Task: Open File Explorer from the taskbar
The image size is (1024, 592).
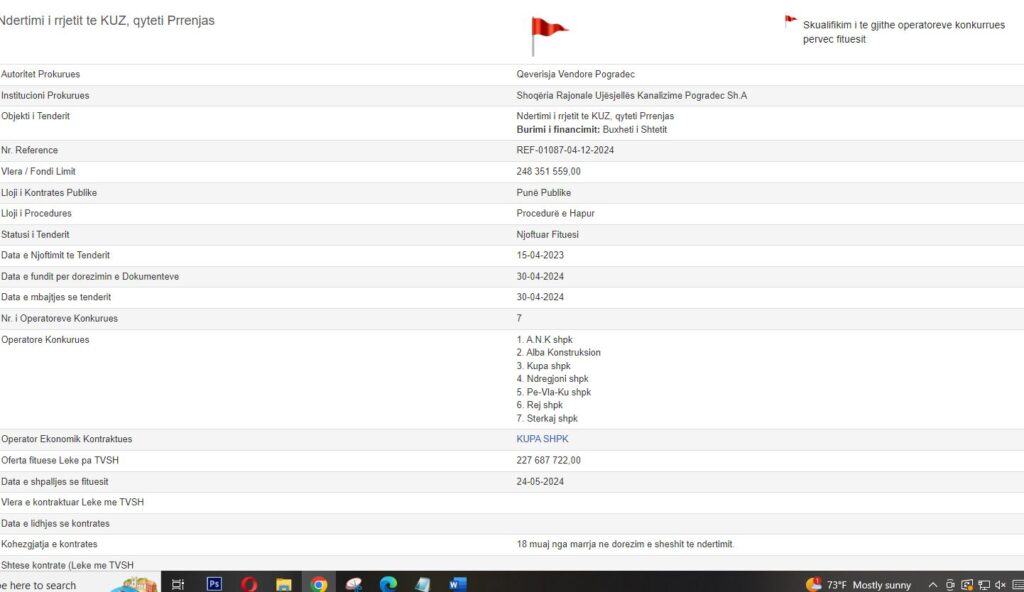Action: 284,584
